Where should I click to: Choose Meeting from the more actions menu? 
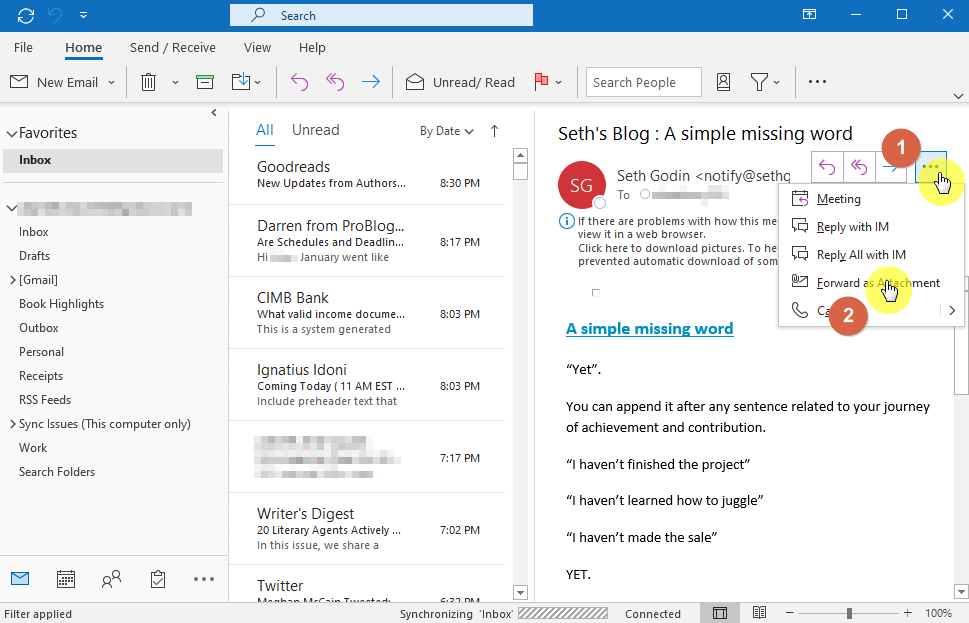(x=870, y=199)
